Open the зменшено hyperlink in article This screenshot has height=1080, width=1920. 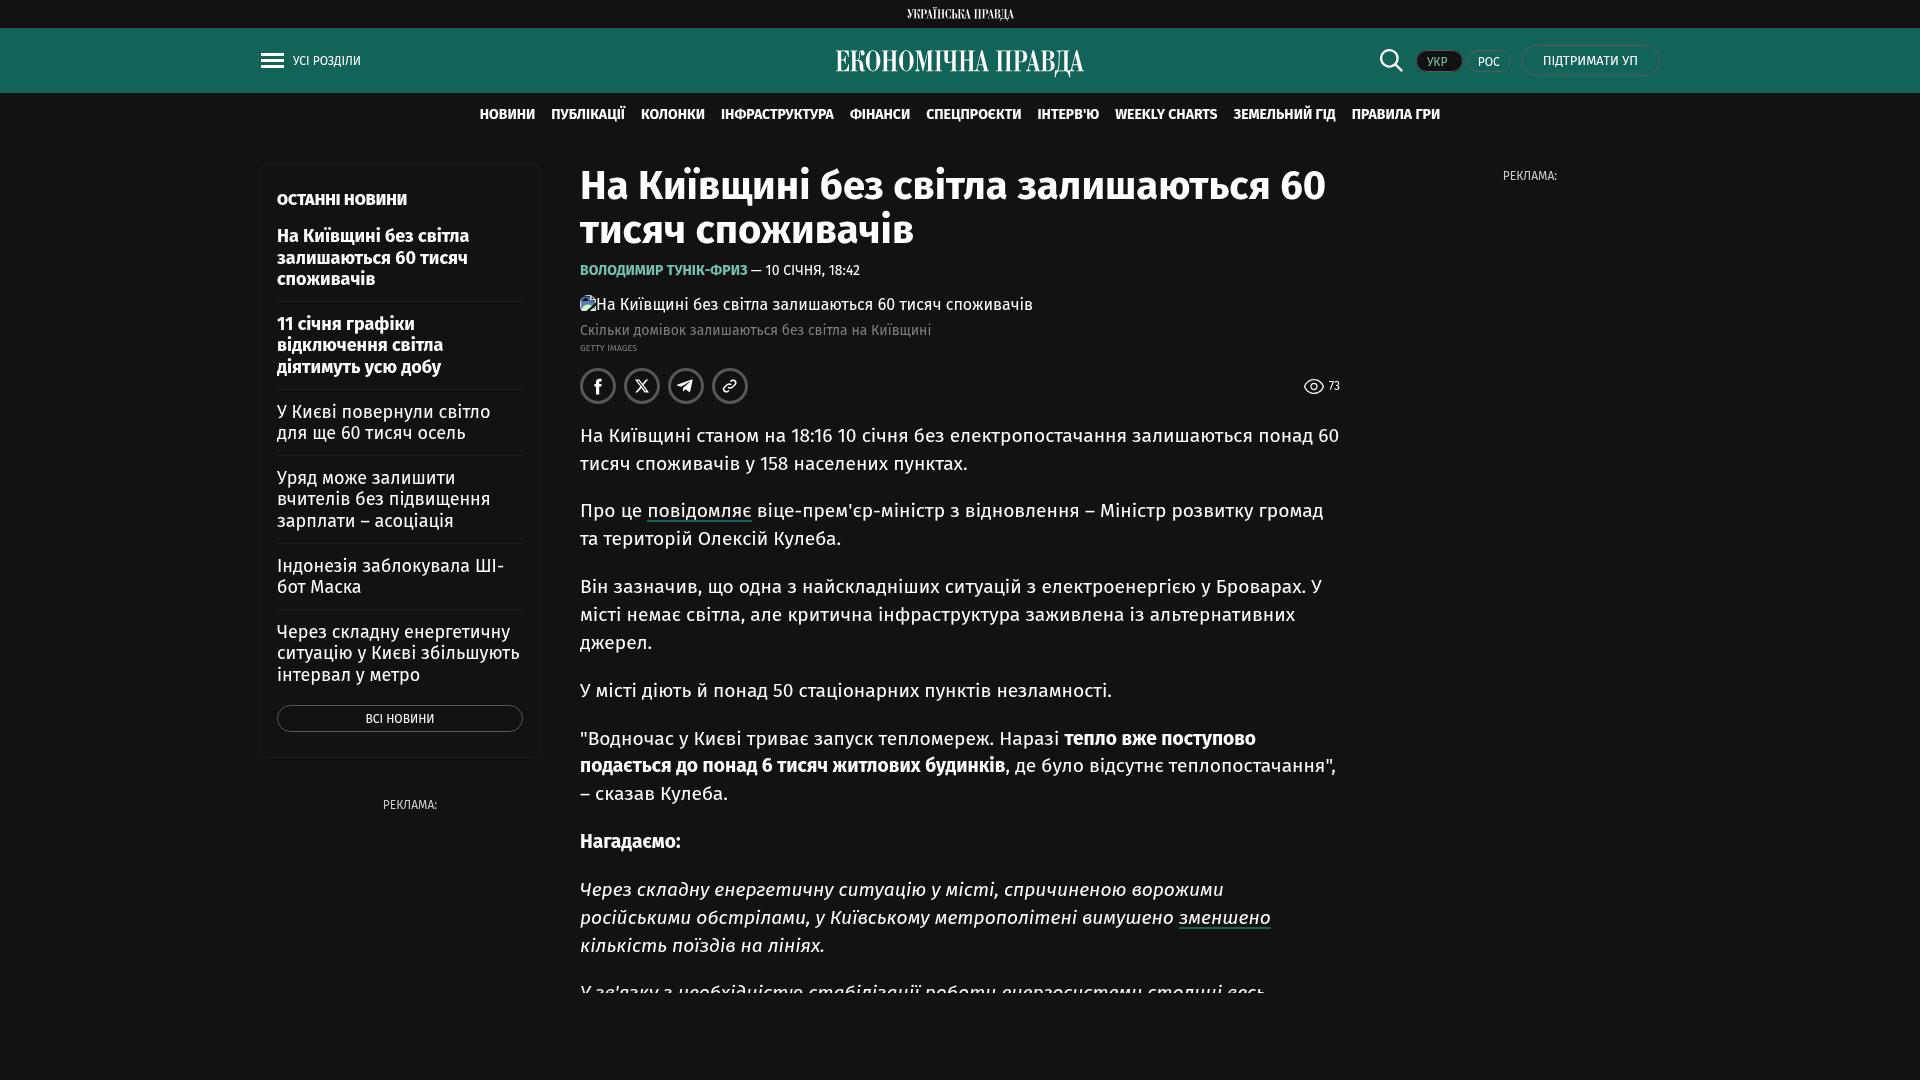pyautogui.click(x=1224, y=918)
